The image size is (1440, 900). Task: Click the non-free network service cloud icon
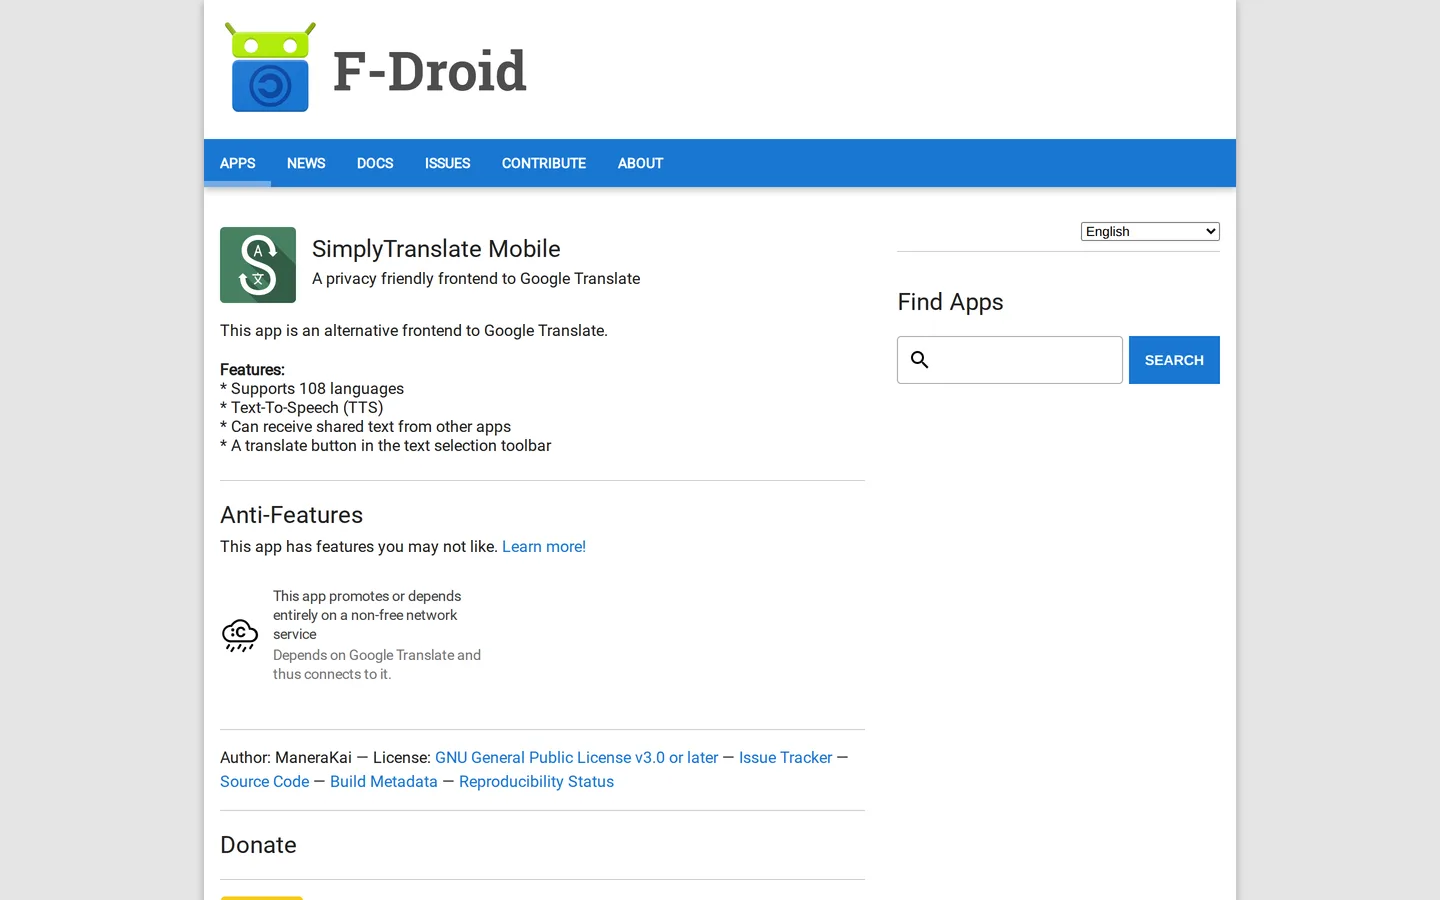pos(240,635)
